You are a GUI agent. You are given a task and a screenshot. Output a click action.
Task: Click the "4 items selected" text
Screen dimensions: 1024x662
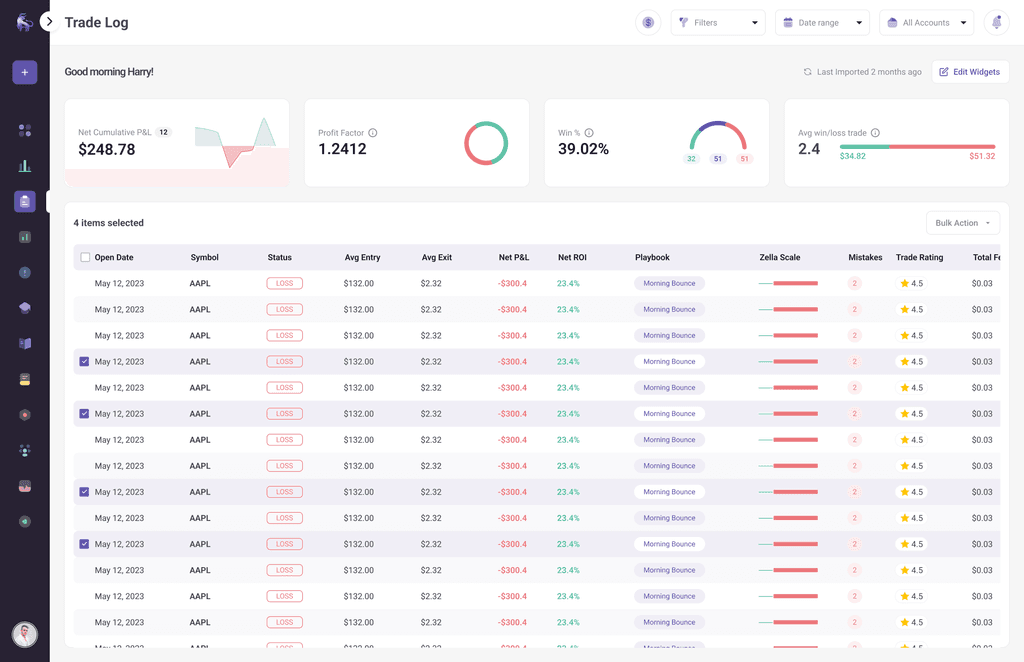(x=108, y=223)
